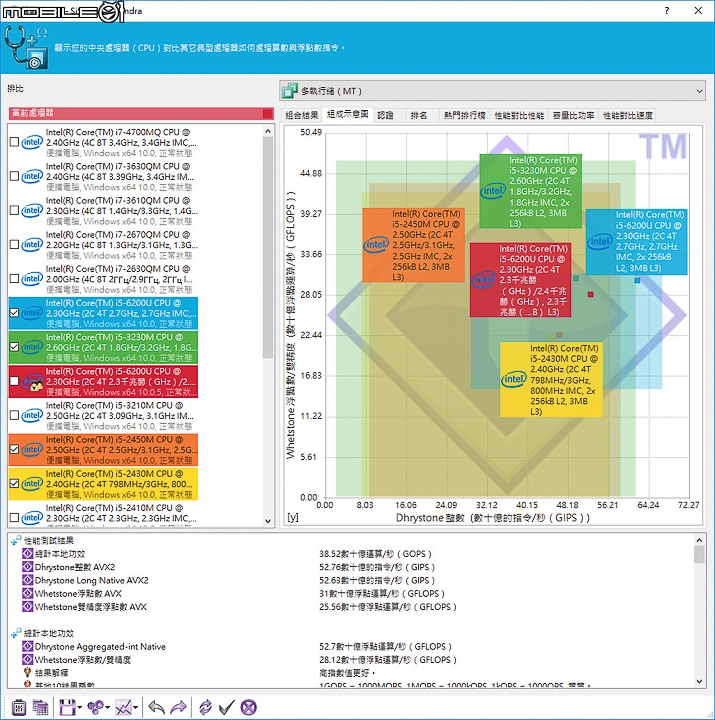The image size is (715, 720).
Task: Click the Intel logo of the i5-3210M row
Action: click(x=32, y=416)
